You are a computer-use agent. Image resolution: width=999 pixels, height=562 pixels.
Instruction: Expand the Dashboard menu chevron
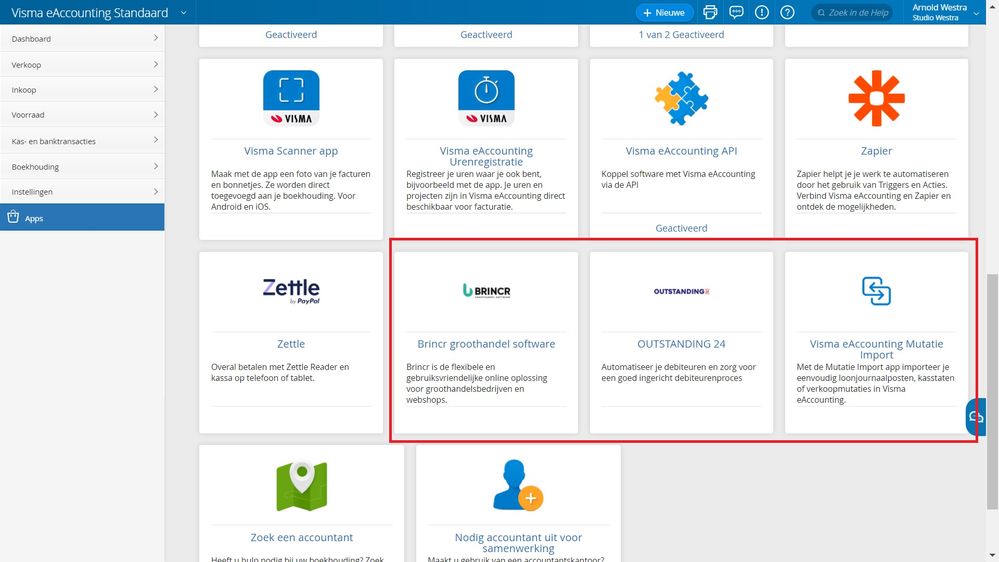(155, 38)
